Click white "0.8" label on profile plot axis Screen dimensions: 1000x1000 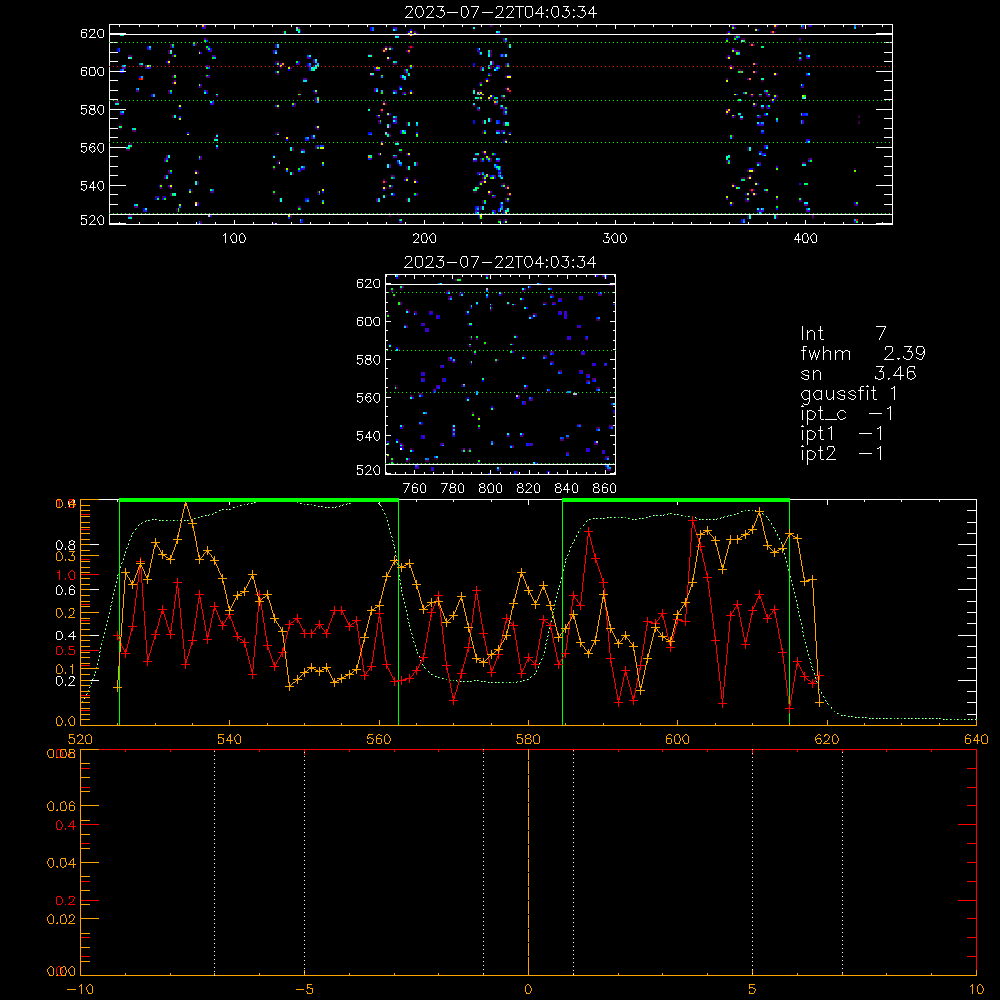(x=66, y=545)
